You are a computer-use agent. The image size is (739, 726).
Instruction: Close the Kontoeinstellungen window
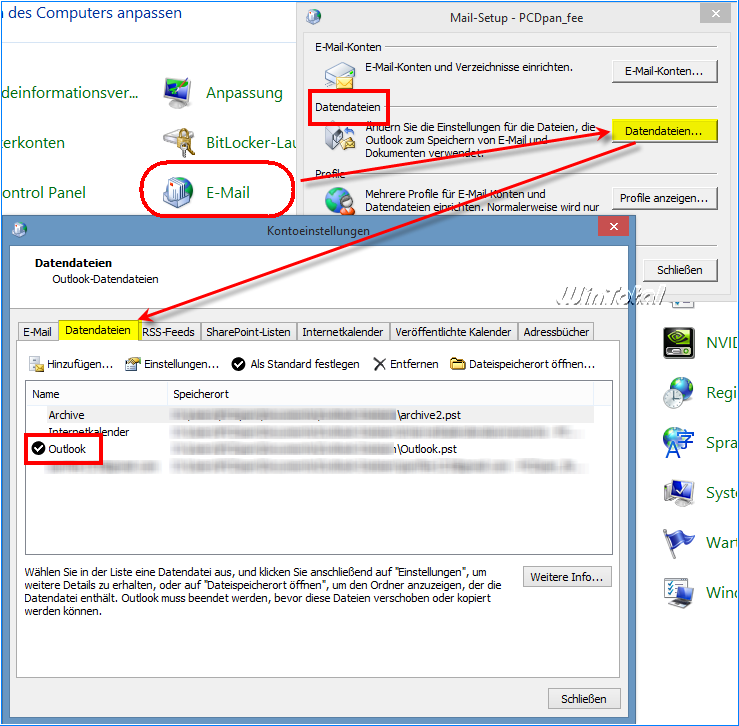614,226
